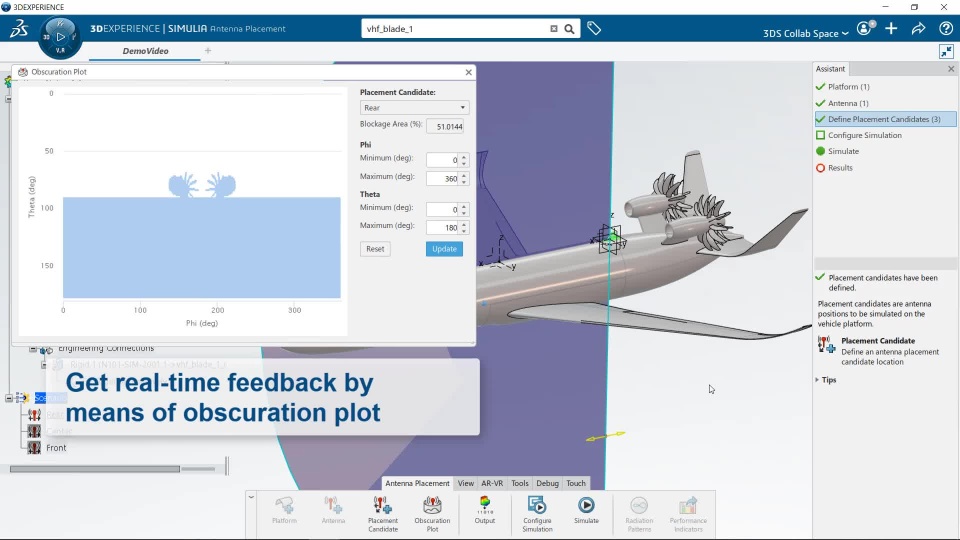
Task: Click the Reset button
Action: point(375,249)
